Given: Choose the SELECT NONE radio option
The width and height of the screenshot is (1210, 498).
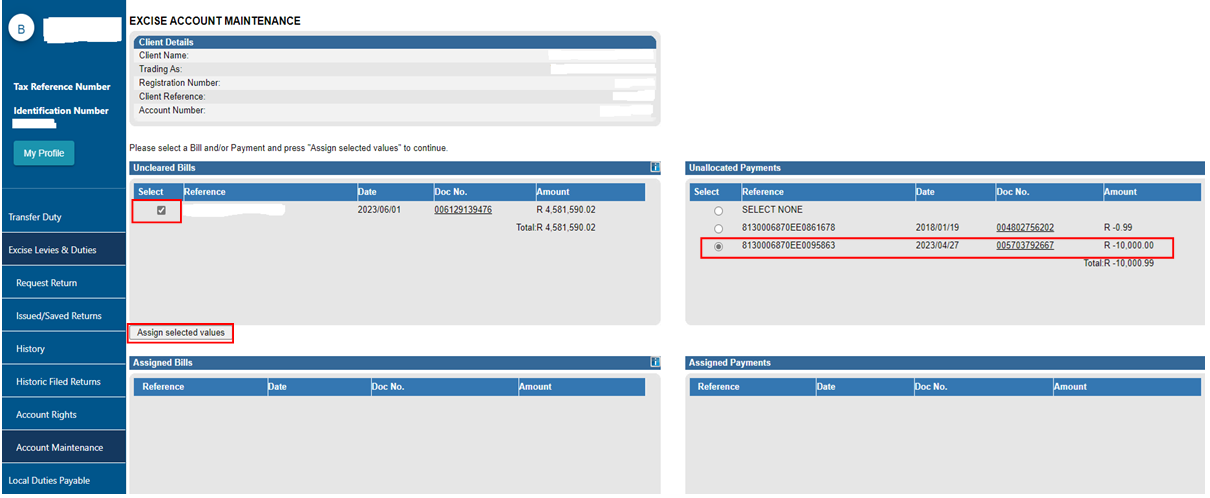Looking at the screenshot, I should (717, 211).
